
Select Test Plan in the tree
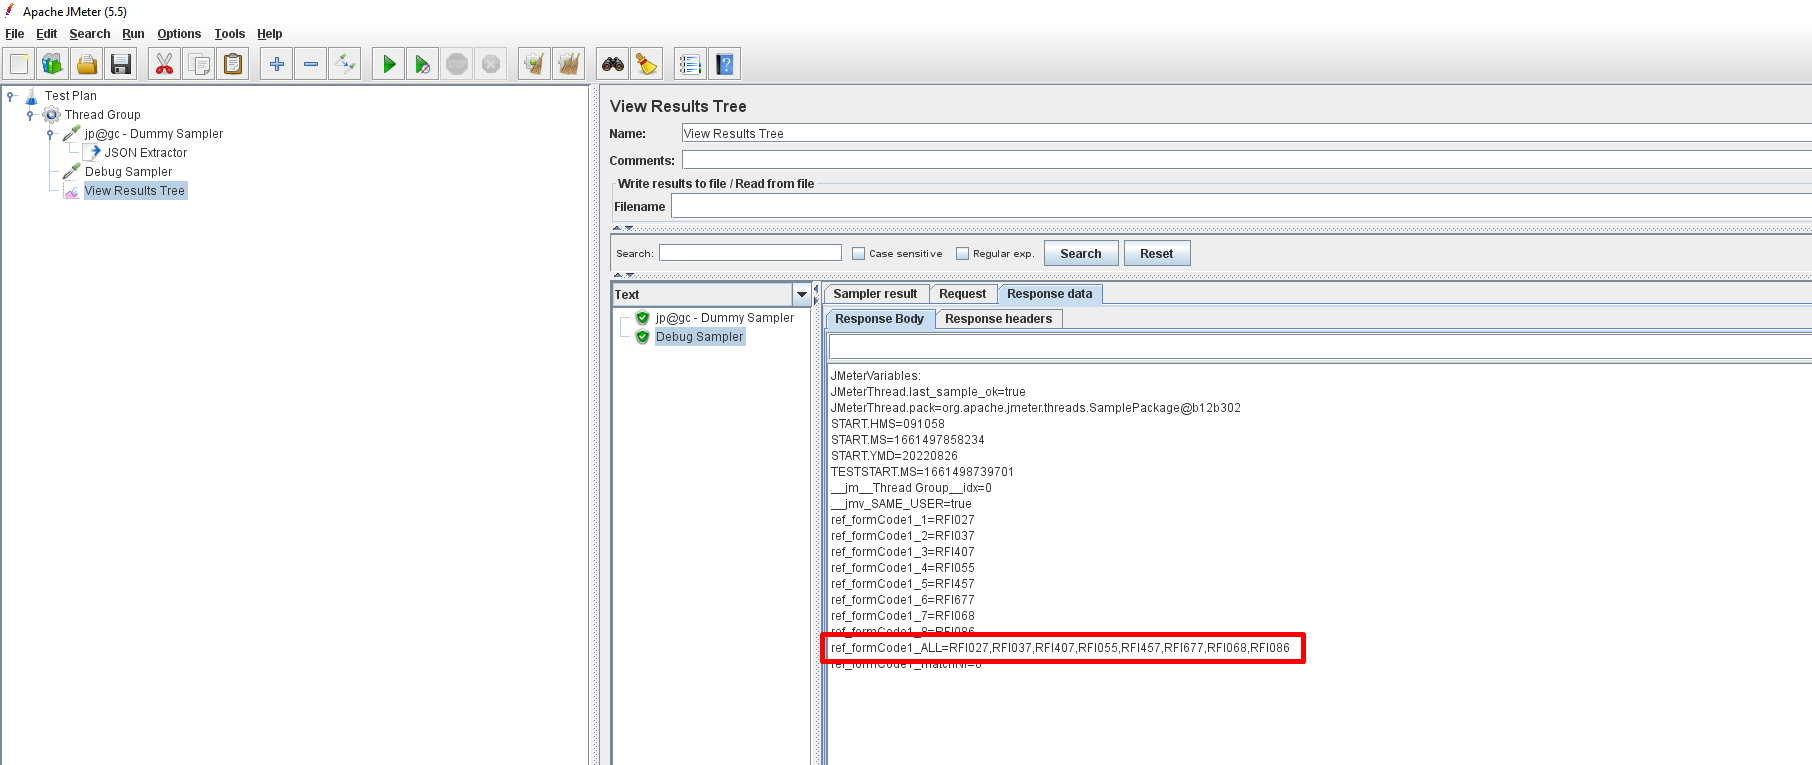tap(71, 96)
